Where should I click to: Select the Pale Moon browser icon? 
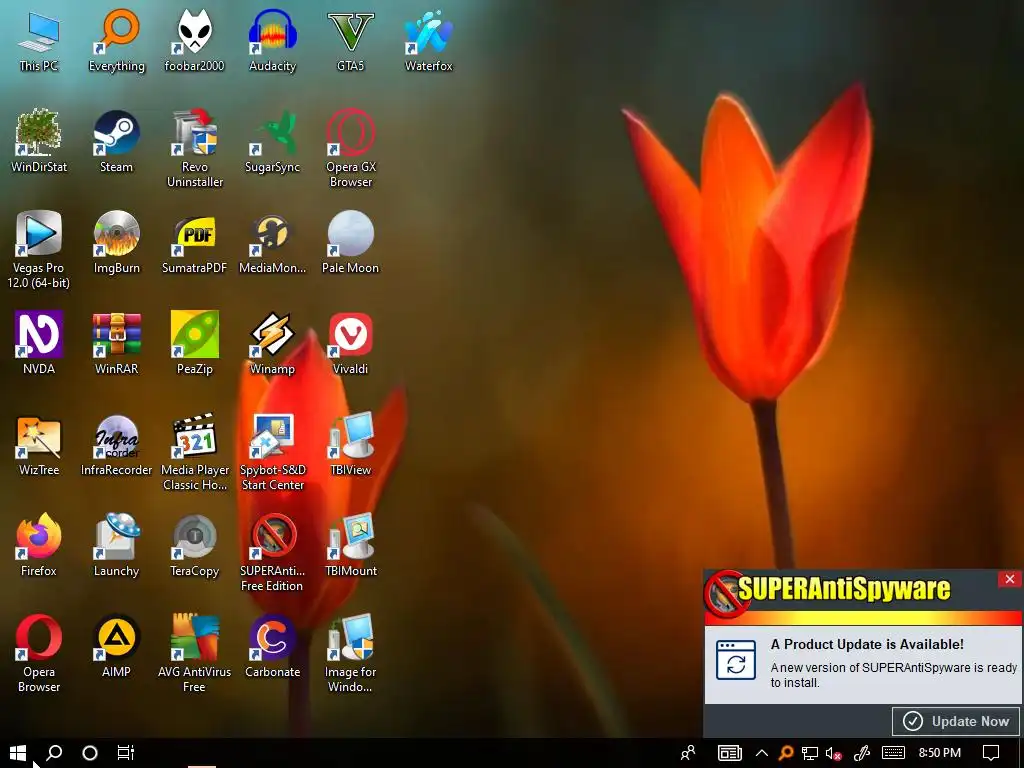(x=351, y=242)
